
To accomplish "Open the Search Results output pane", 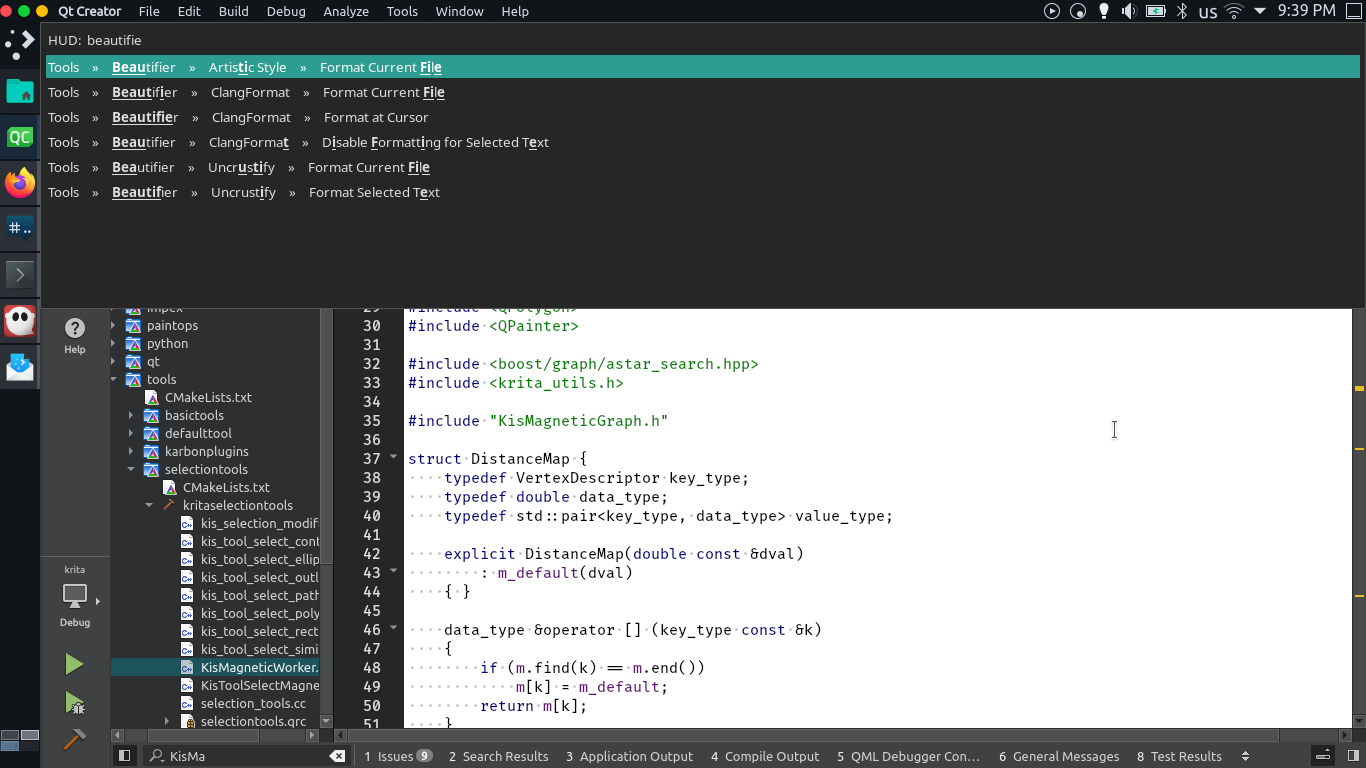I will [498, 756].
